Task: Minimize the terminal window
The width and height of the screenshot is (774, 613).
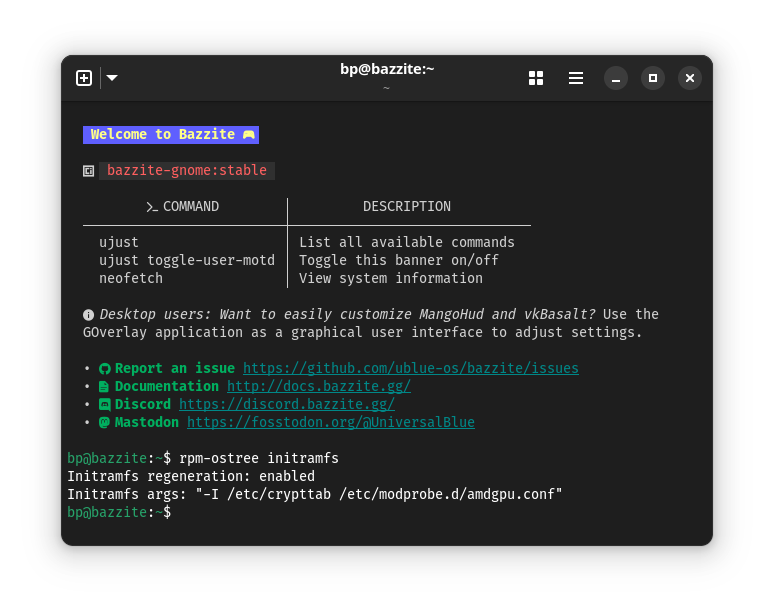Action: (x=616, y=78)
